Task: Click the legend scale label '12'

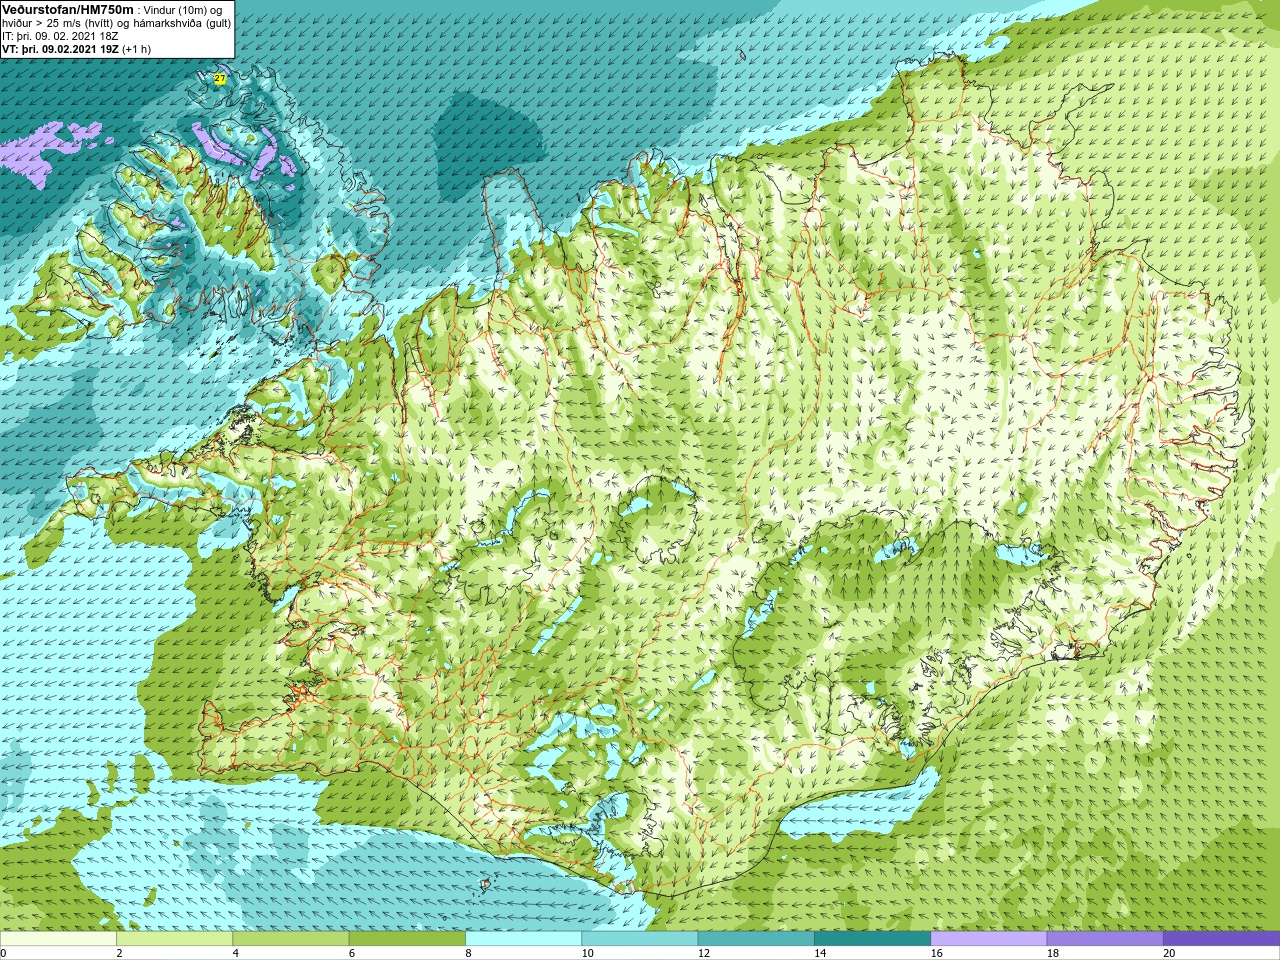Action: pyautogui.click(x=703, y=953)
